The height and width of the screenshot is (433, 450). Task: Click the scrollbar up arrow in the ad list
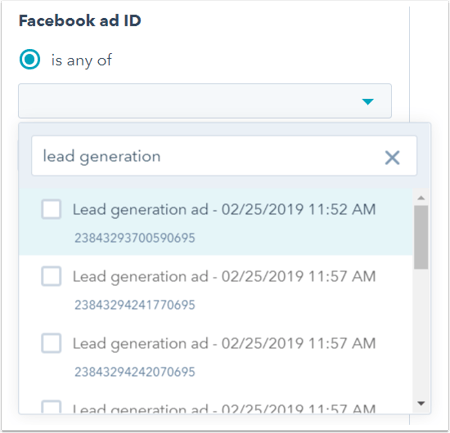tap(421, 198)
